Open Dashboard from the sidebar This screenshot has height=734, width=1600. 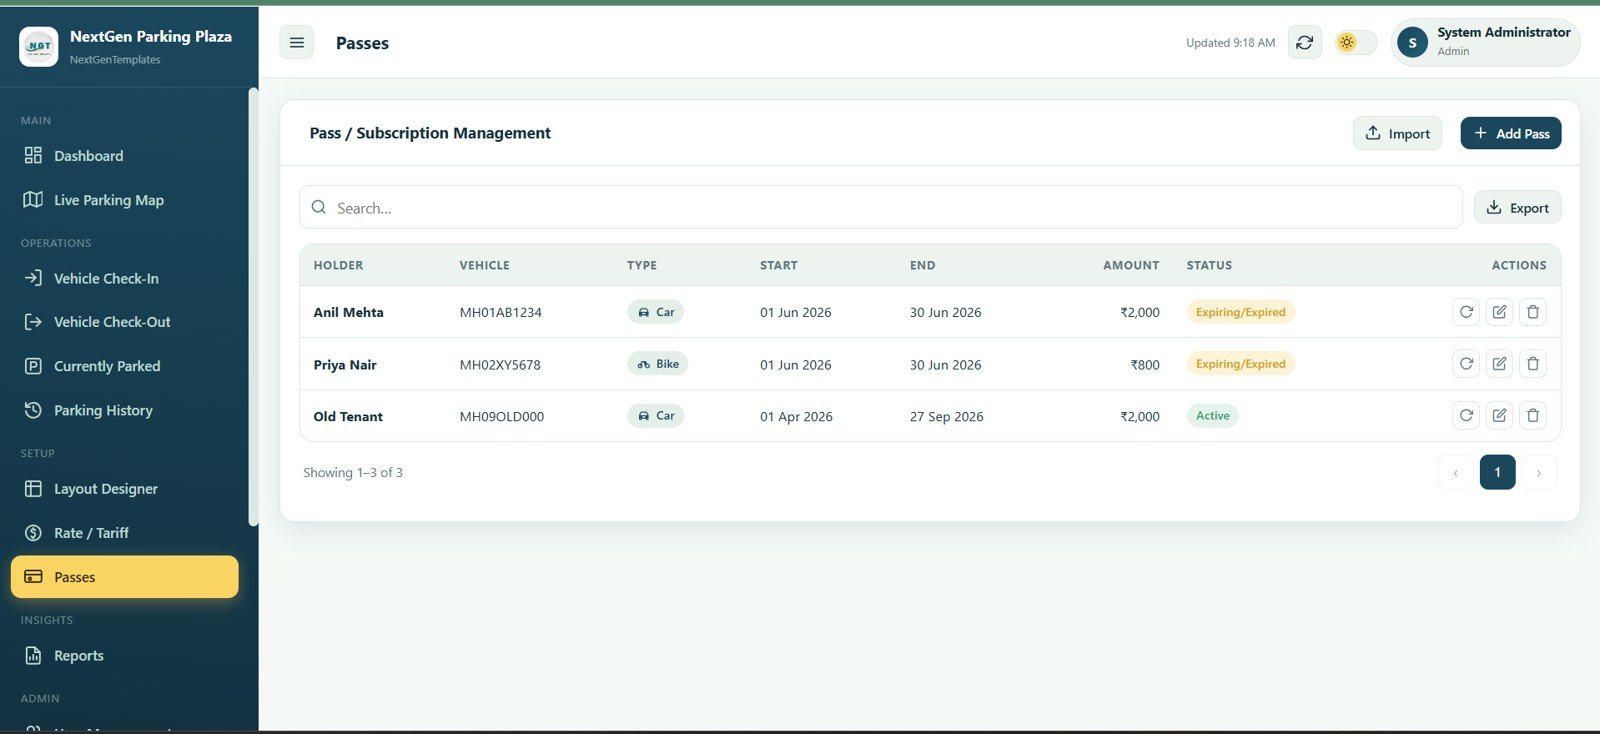[x=125, y=156]
